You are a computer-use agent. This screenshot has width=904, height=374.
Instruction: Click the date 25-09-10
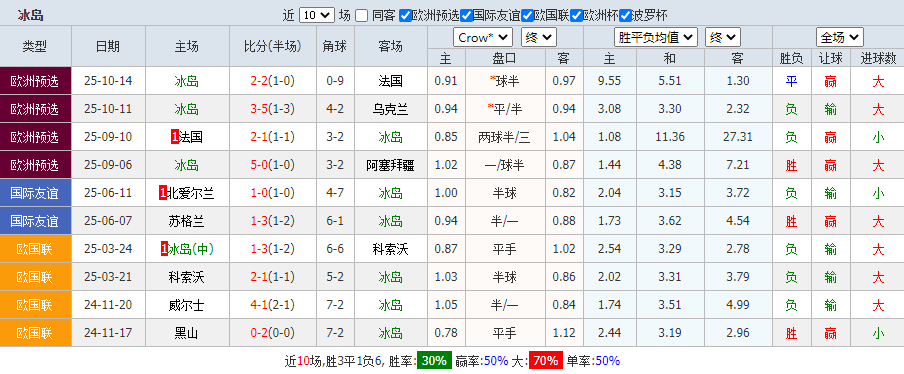pos(108,137)
